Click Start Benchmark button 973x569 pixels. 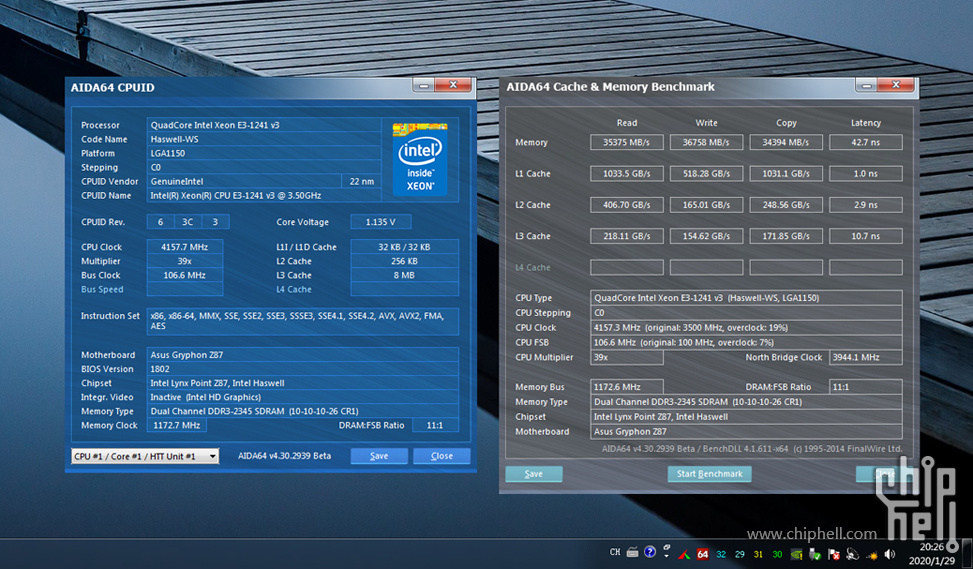tap(709, 474)
